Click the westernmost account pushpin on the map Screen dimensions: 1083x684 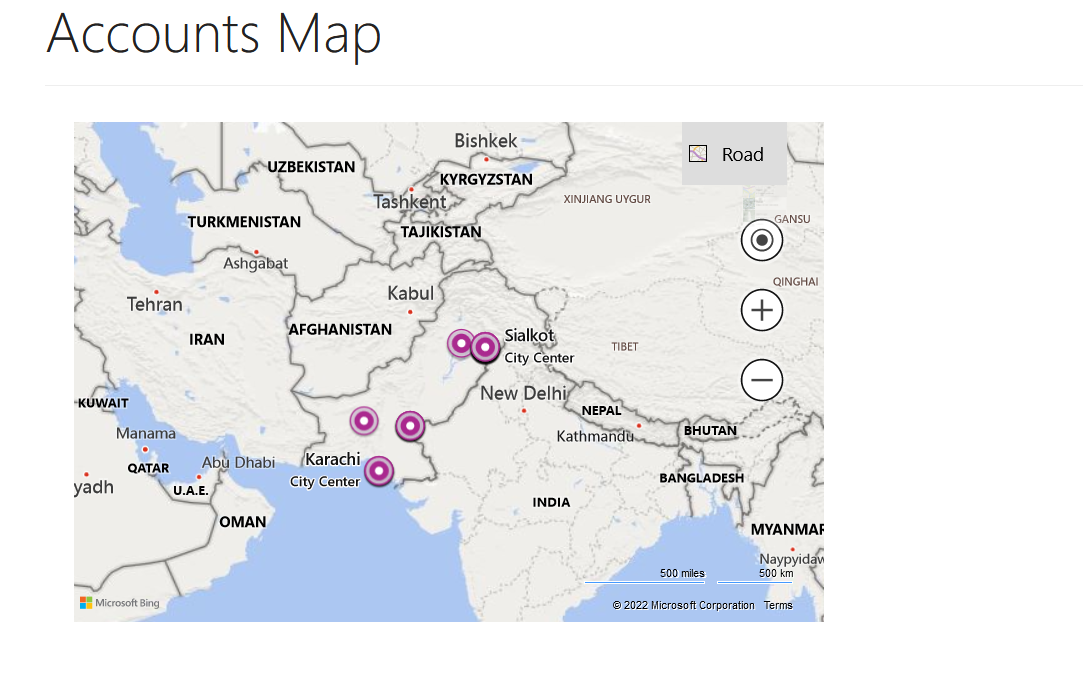tap(362, 421)
